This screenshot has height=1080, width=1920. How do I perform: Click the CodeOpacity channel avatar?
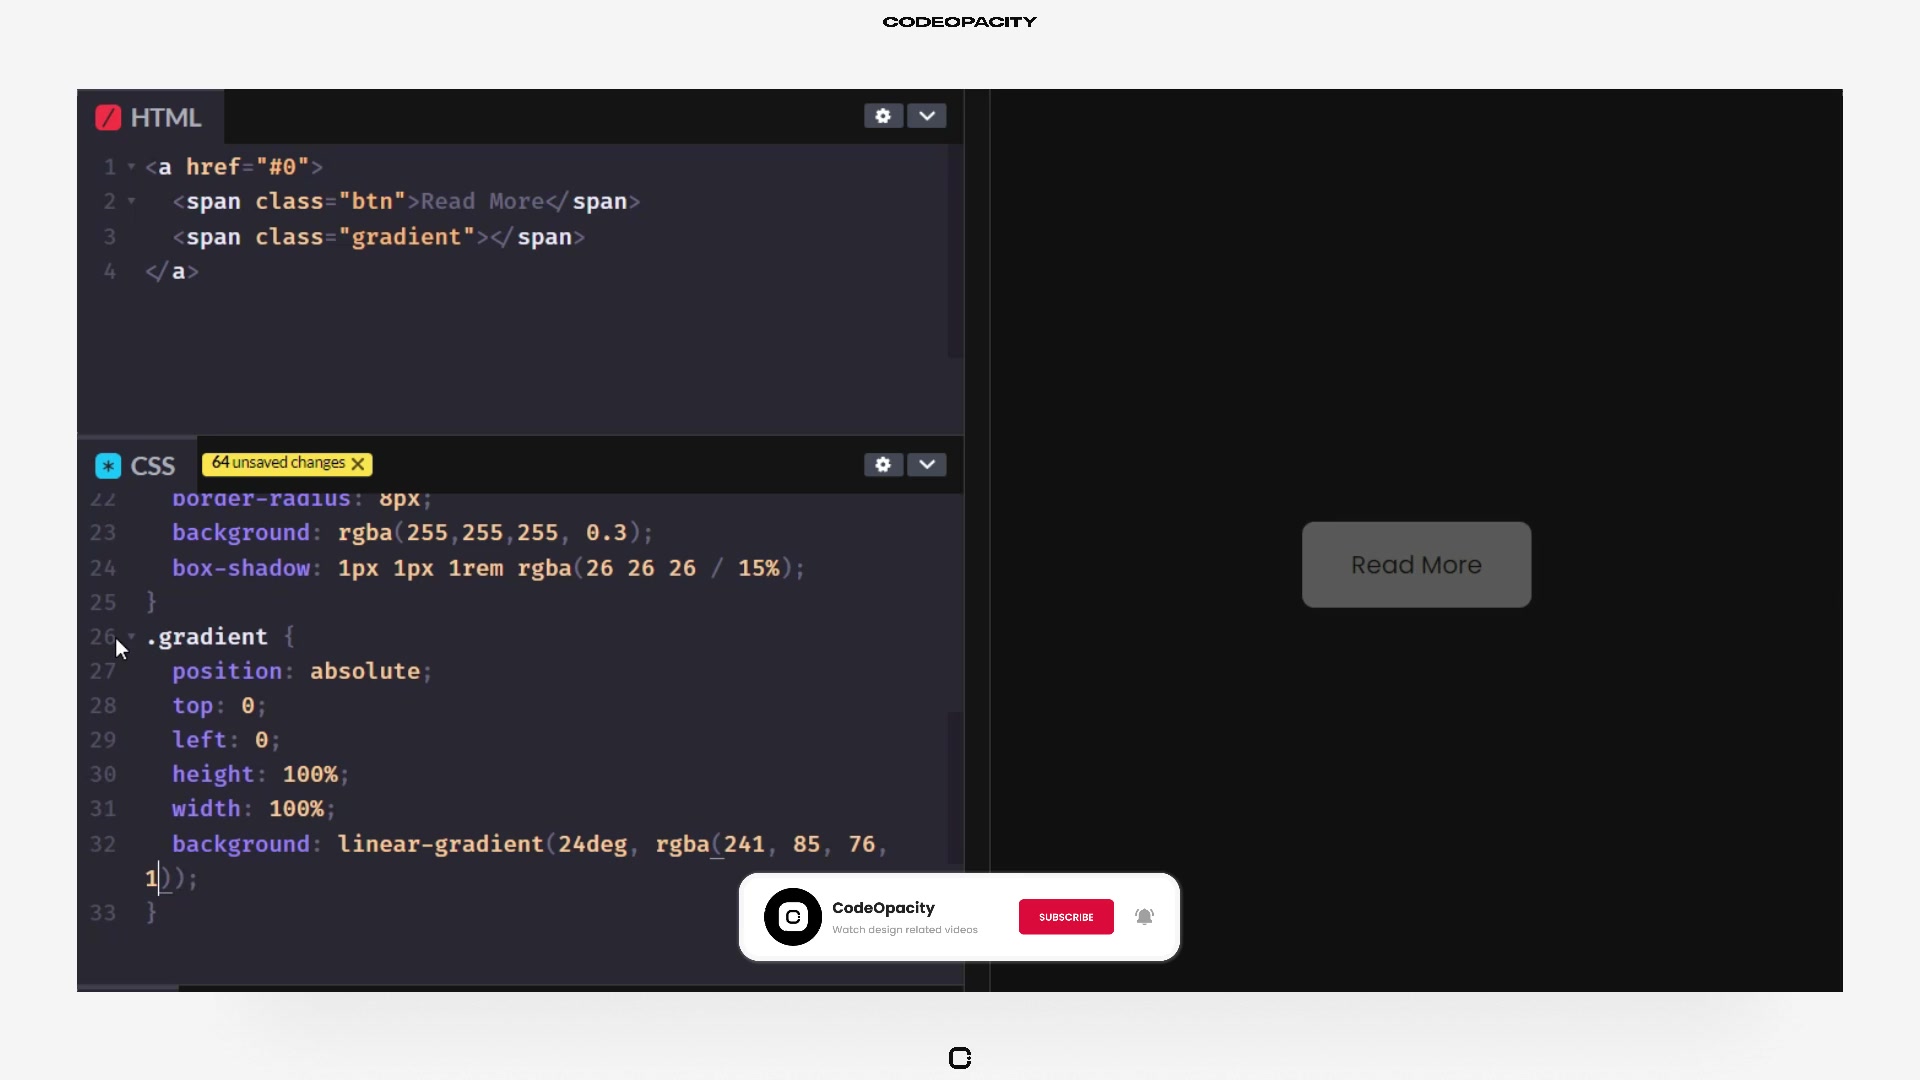[793, 917]
